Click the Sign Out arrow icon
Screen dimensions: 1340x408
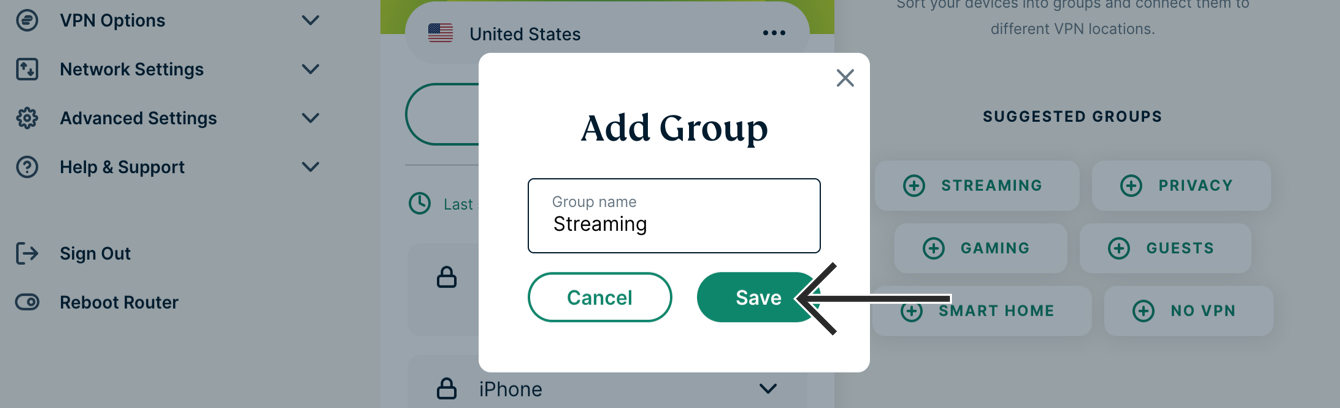coord(27,254)
